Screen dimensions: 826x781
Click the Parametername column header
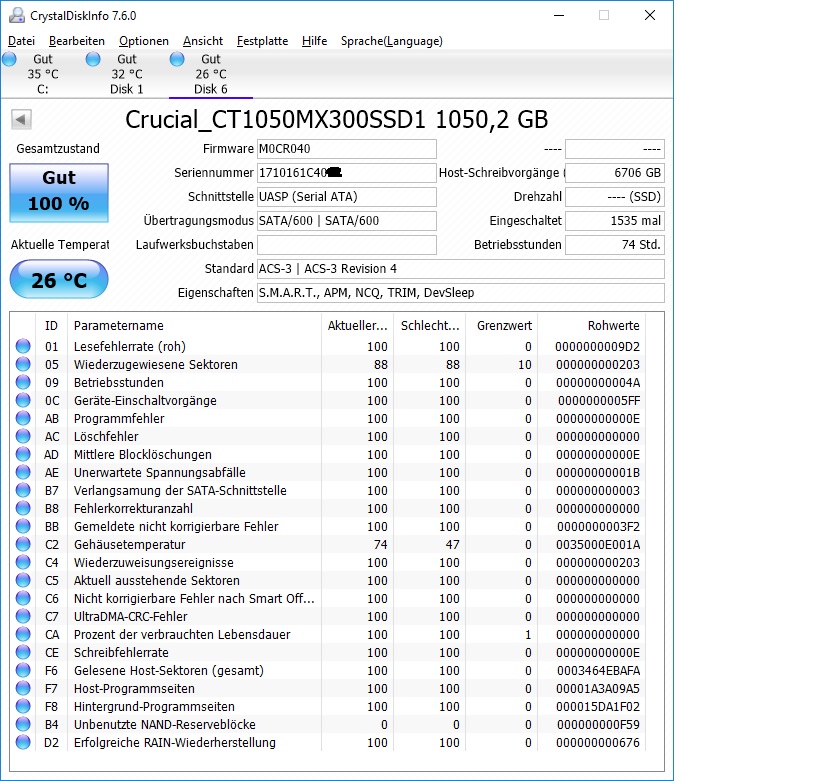pos(194,325)
